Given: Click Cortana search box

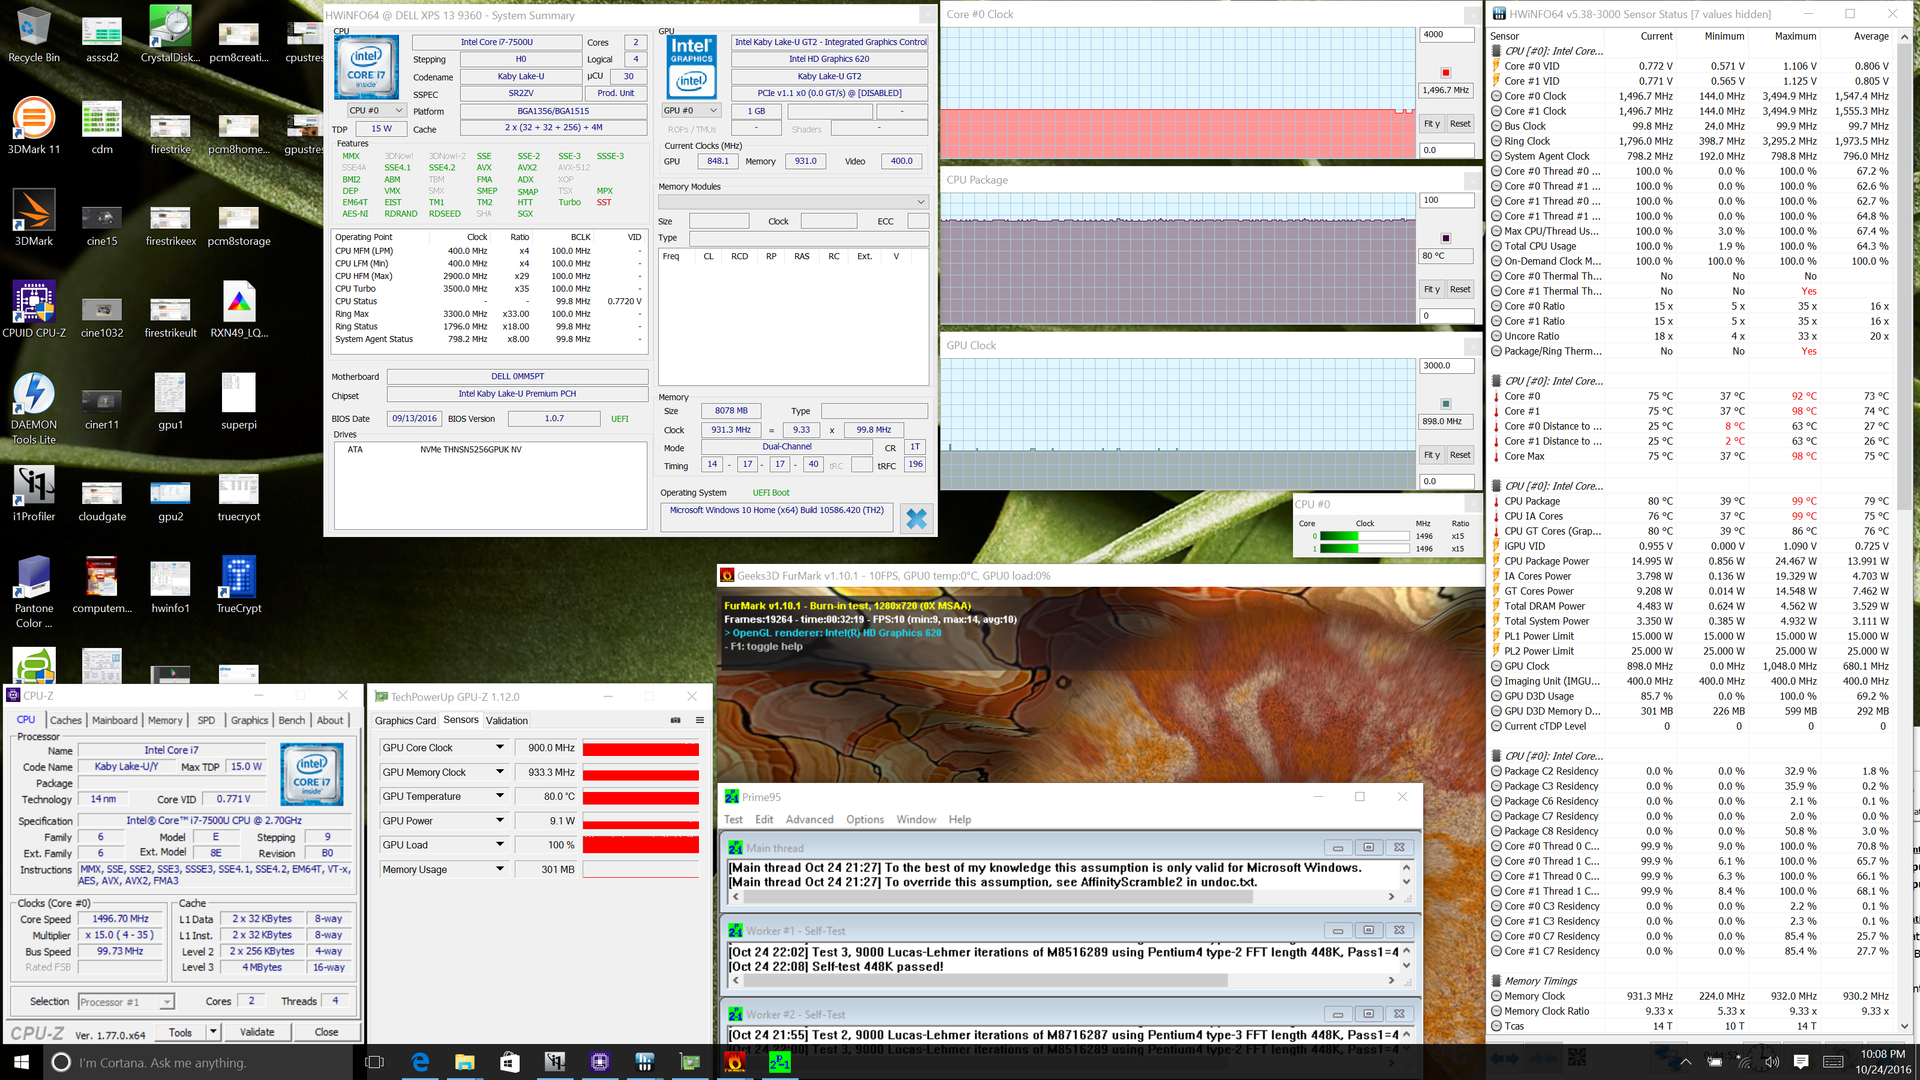Looking at the screenshot, I should [x=200, y=1062].
